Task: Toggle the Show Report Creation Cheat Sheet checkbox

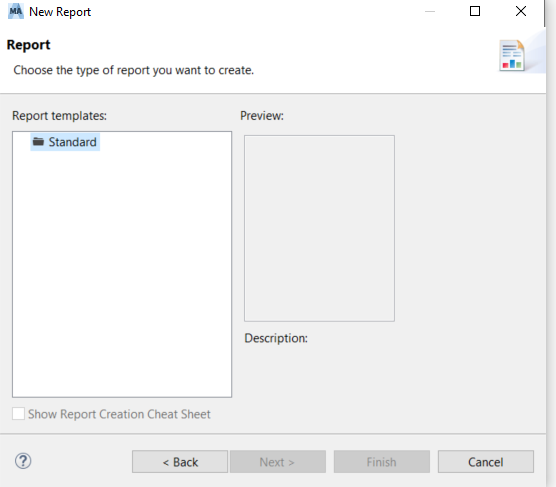Action: click(x=18, y=414)
